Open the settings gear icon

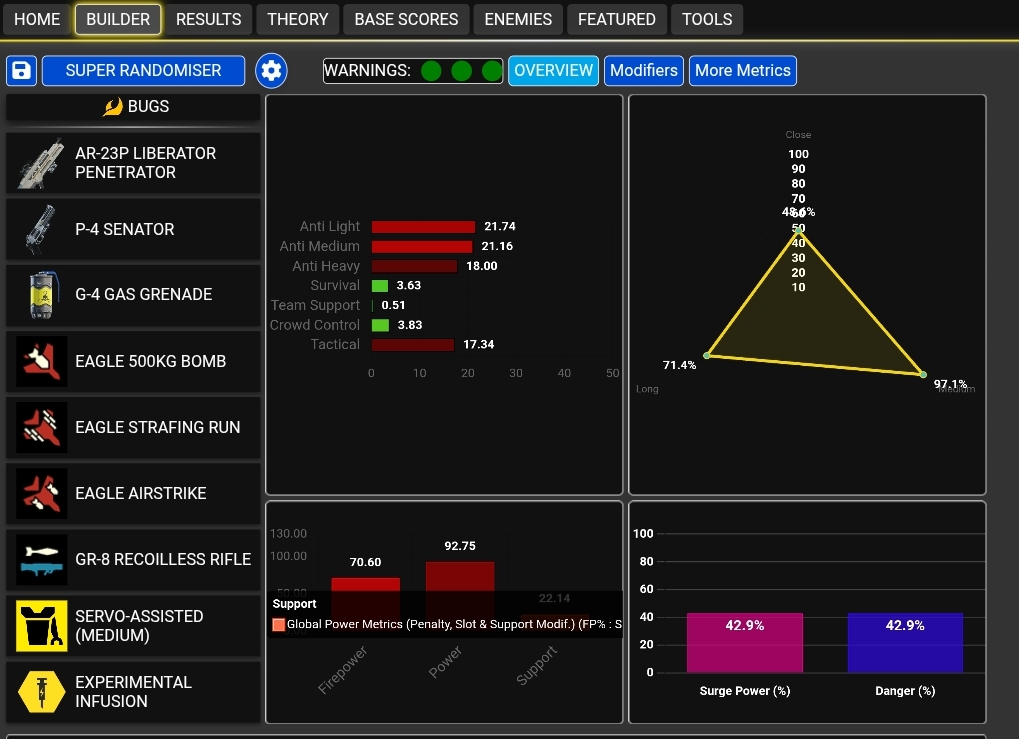click(x=271, y=70)
